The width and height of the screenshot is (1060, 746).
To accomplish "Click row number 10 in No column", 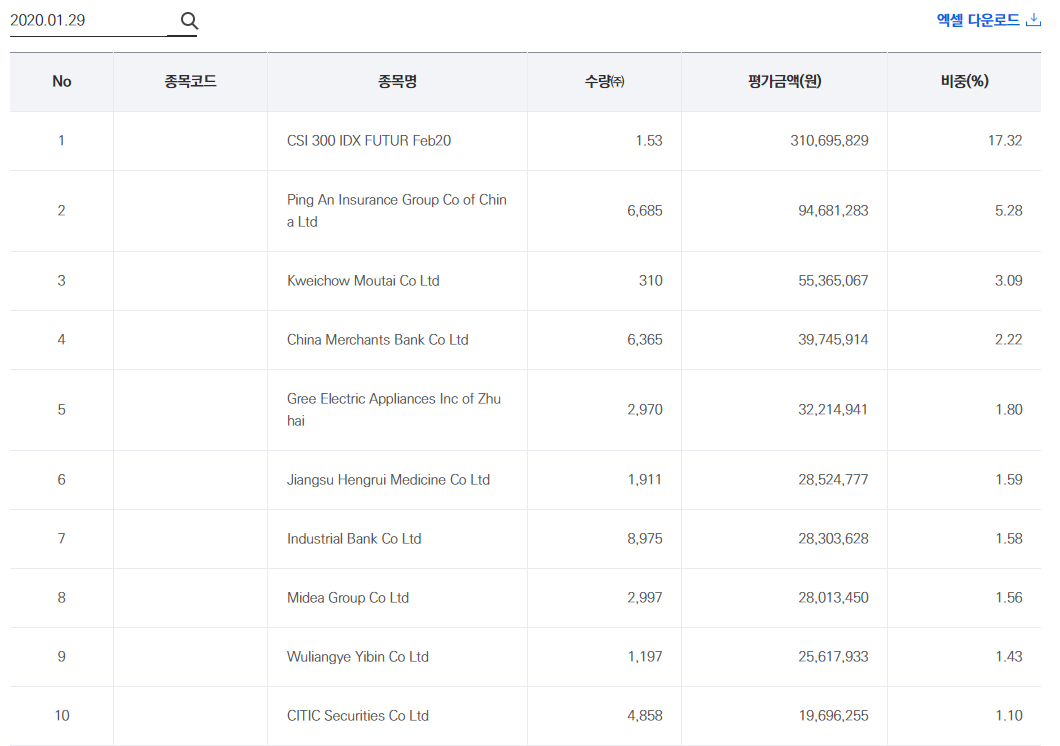I will coord(62,716).
